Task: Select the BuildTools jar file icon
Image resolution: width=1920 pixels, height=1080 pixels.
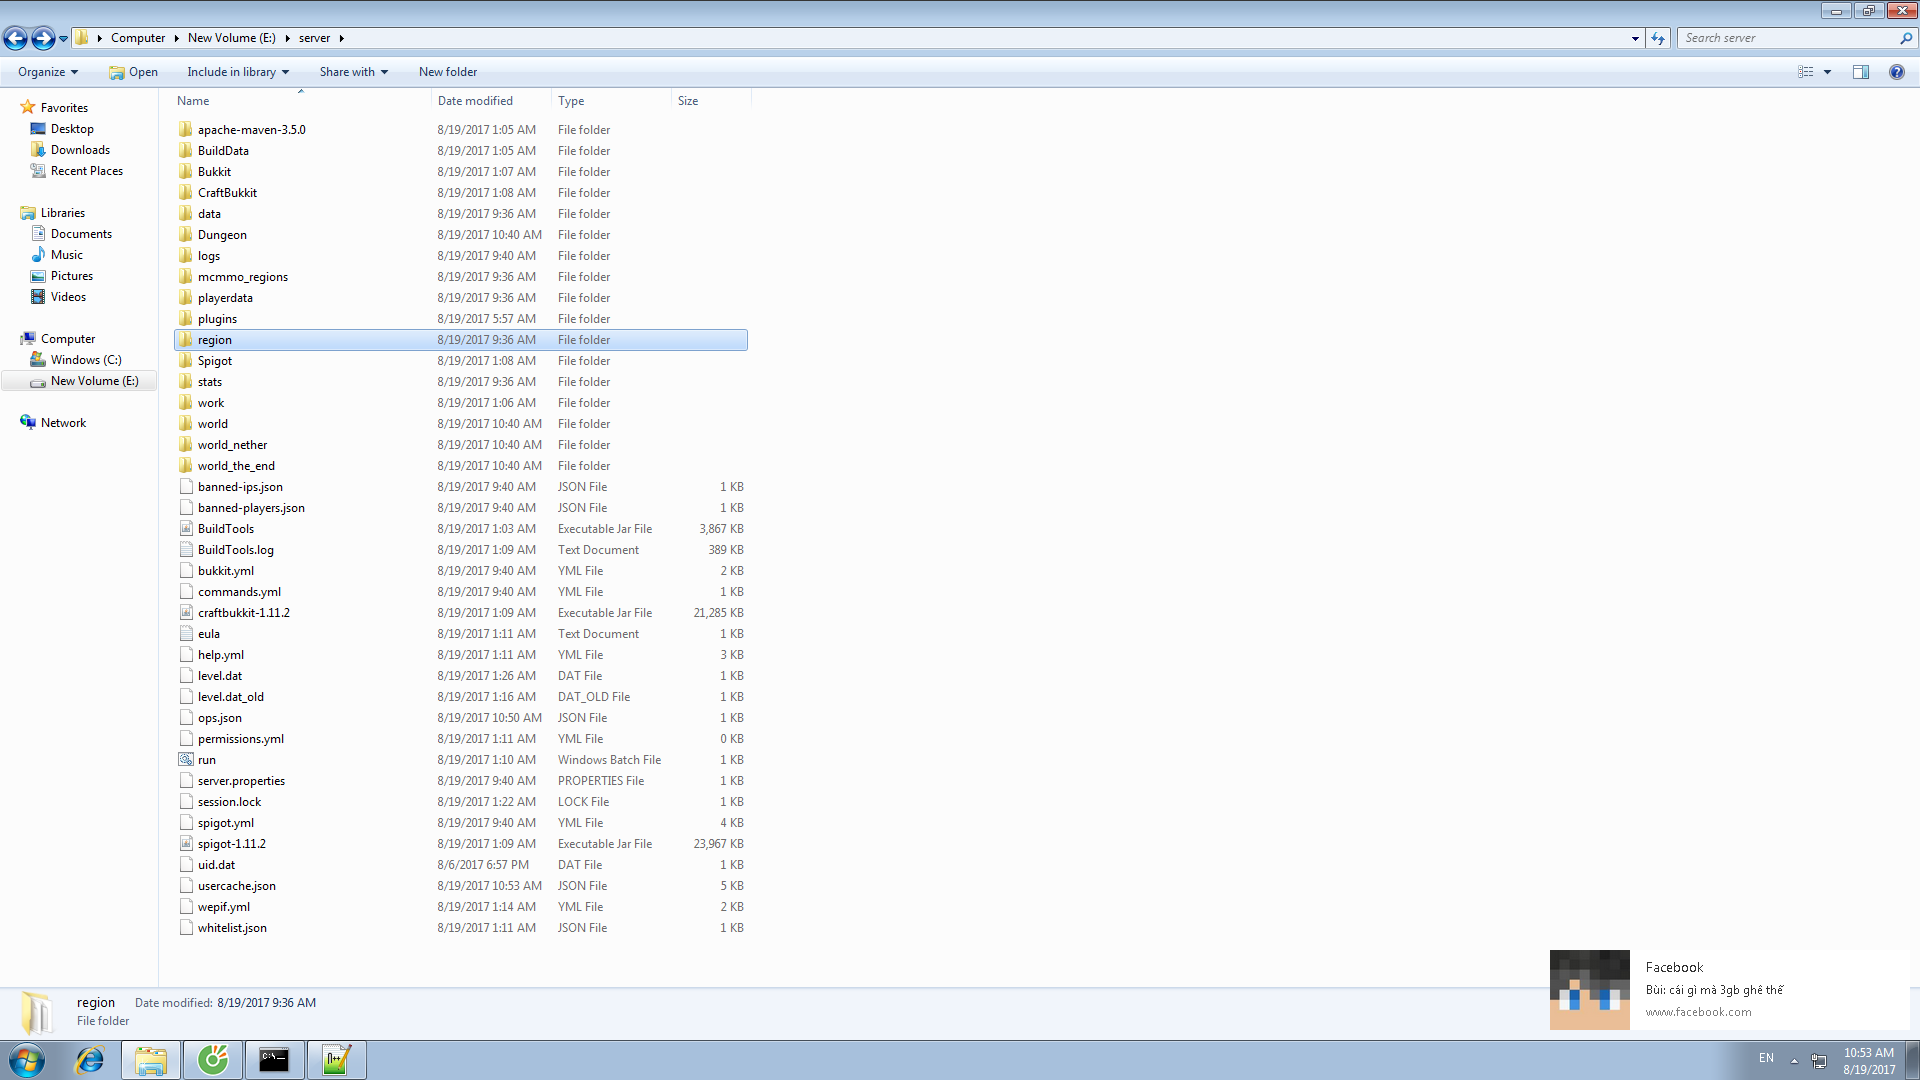Action: 186,529
